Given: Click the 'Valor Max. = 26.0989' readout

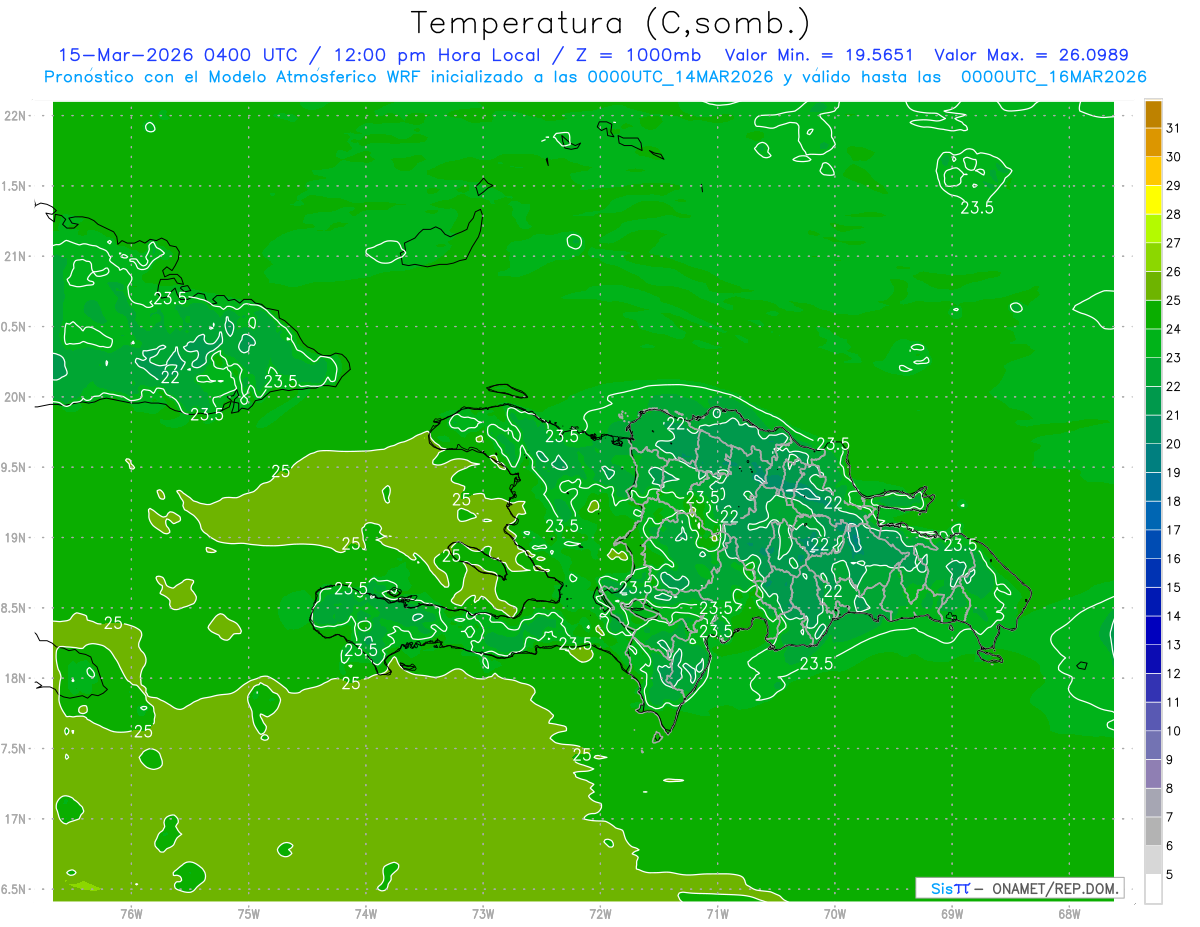Looking at the screenshot, I should (1030, 55).
